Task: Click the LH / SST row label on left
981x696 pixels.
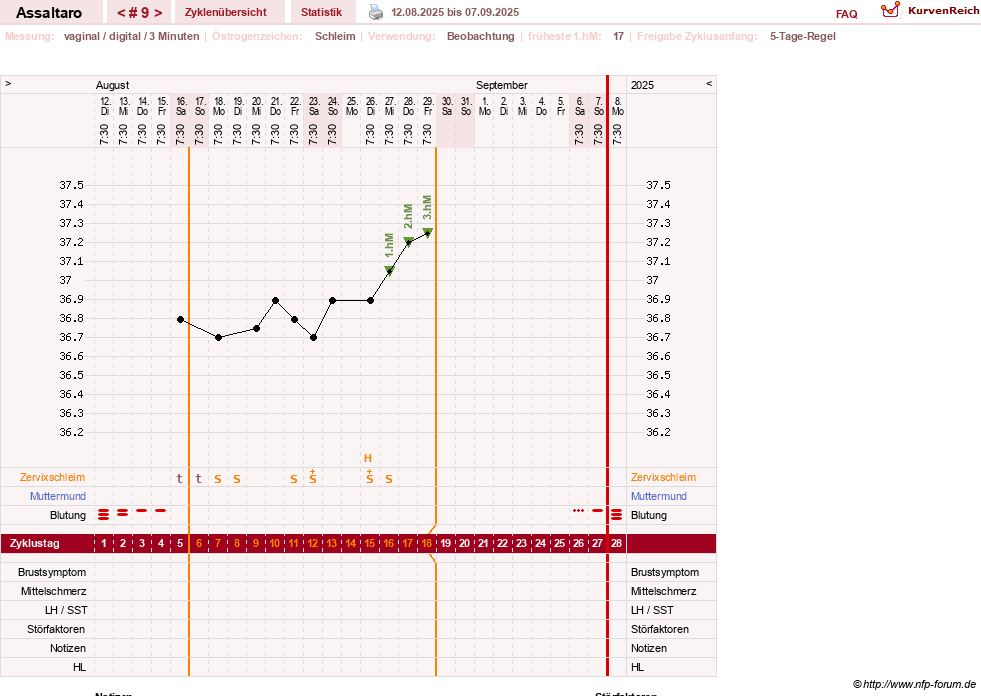Action: (x=66, y=610)
